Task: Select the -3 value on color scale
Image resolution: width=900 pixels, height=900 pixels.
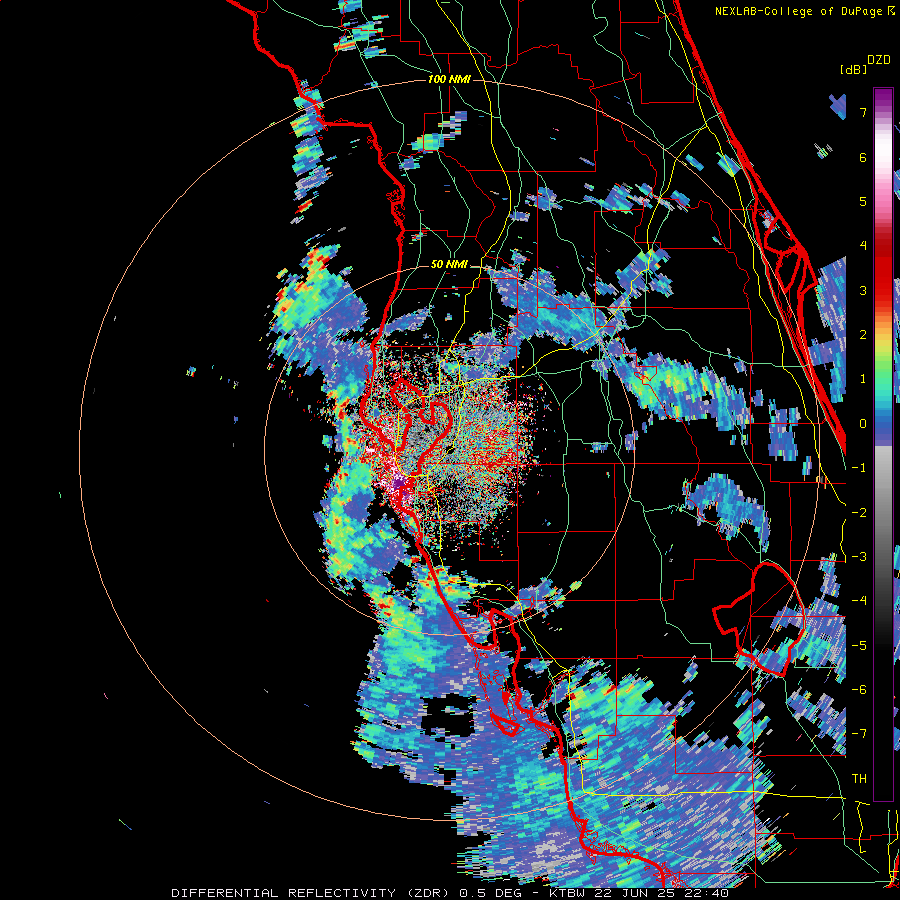Action: tap(859, 557)
